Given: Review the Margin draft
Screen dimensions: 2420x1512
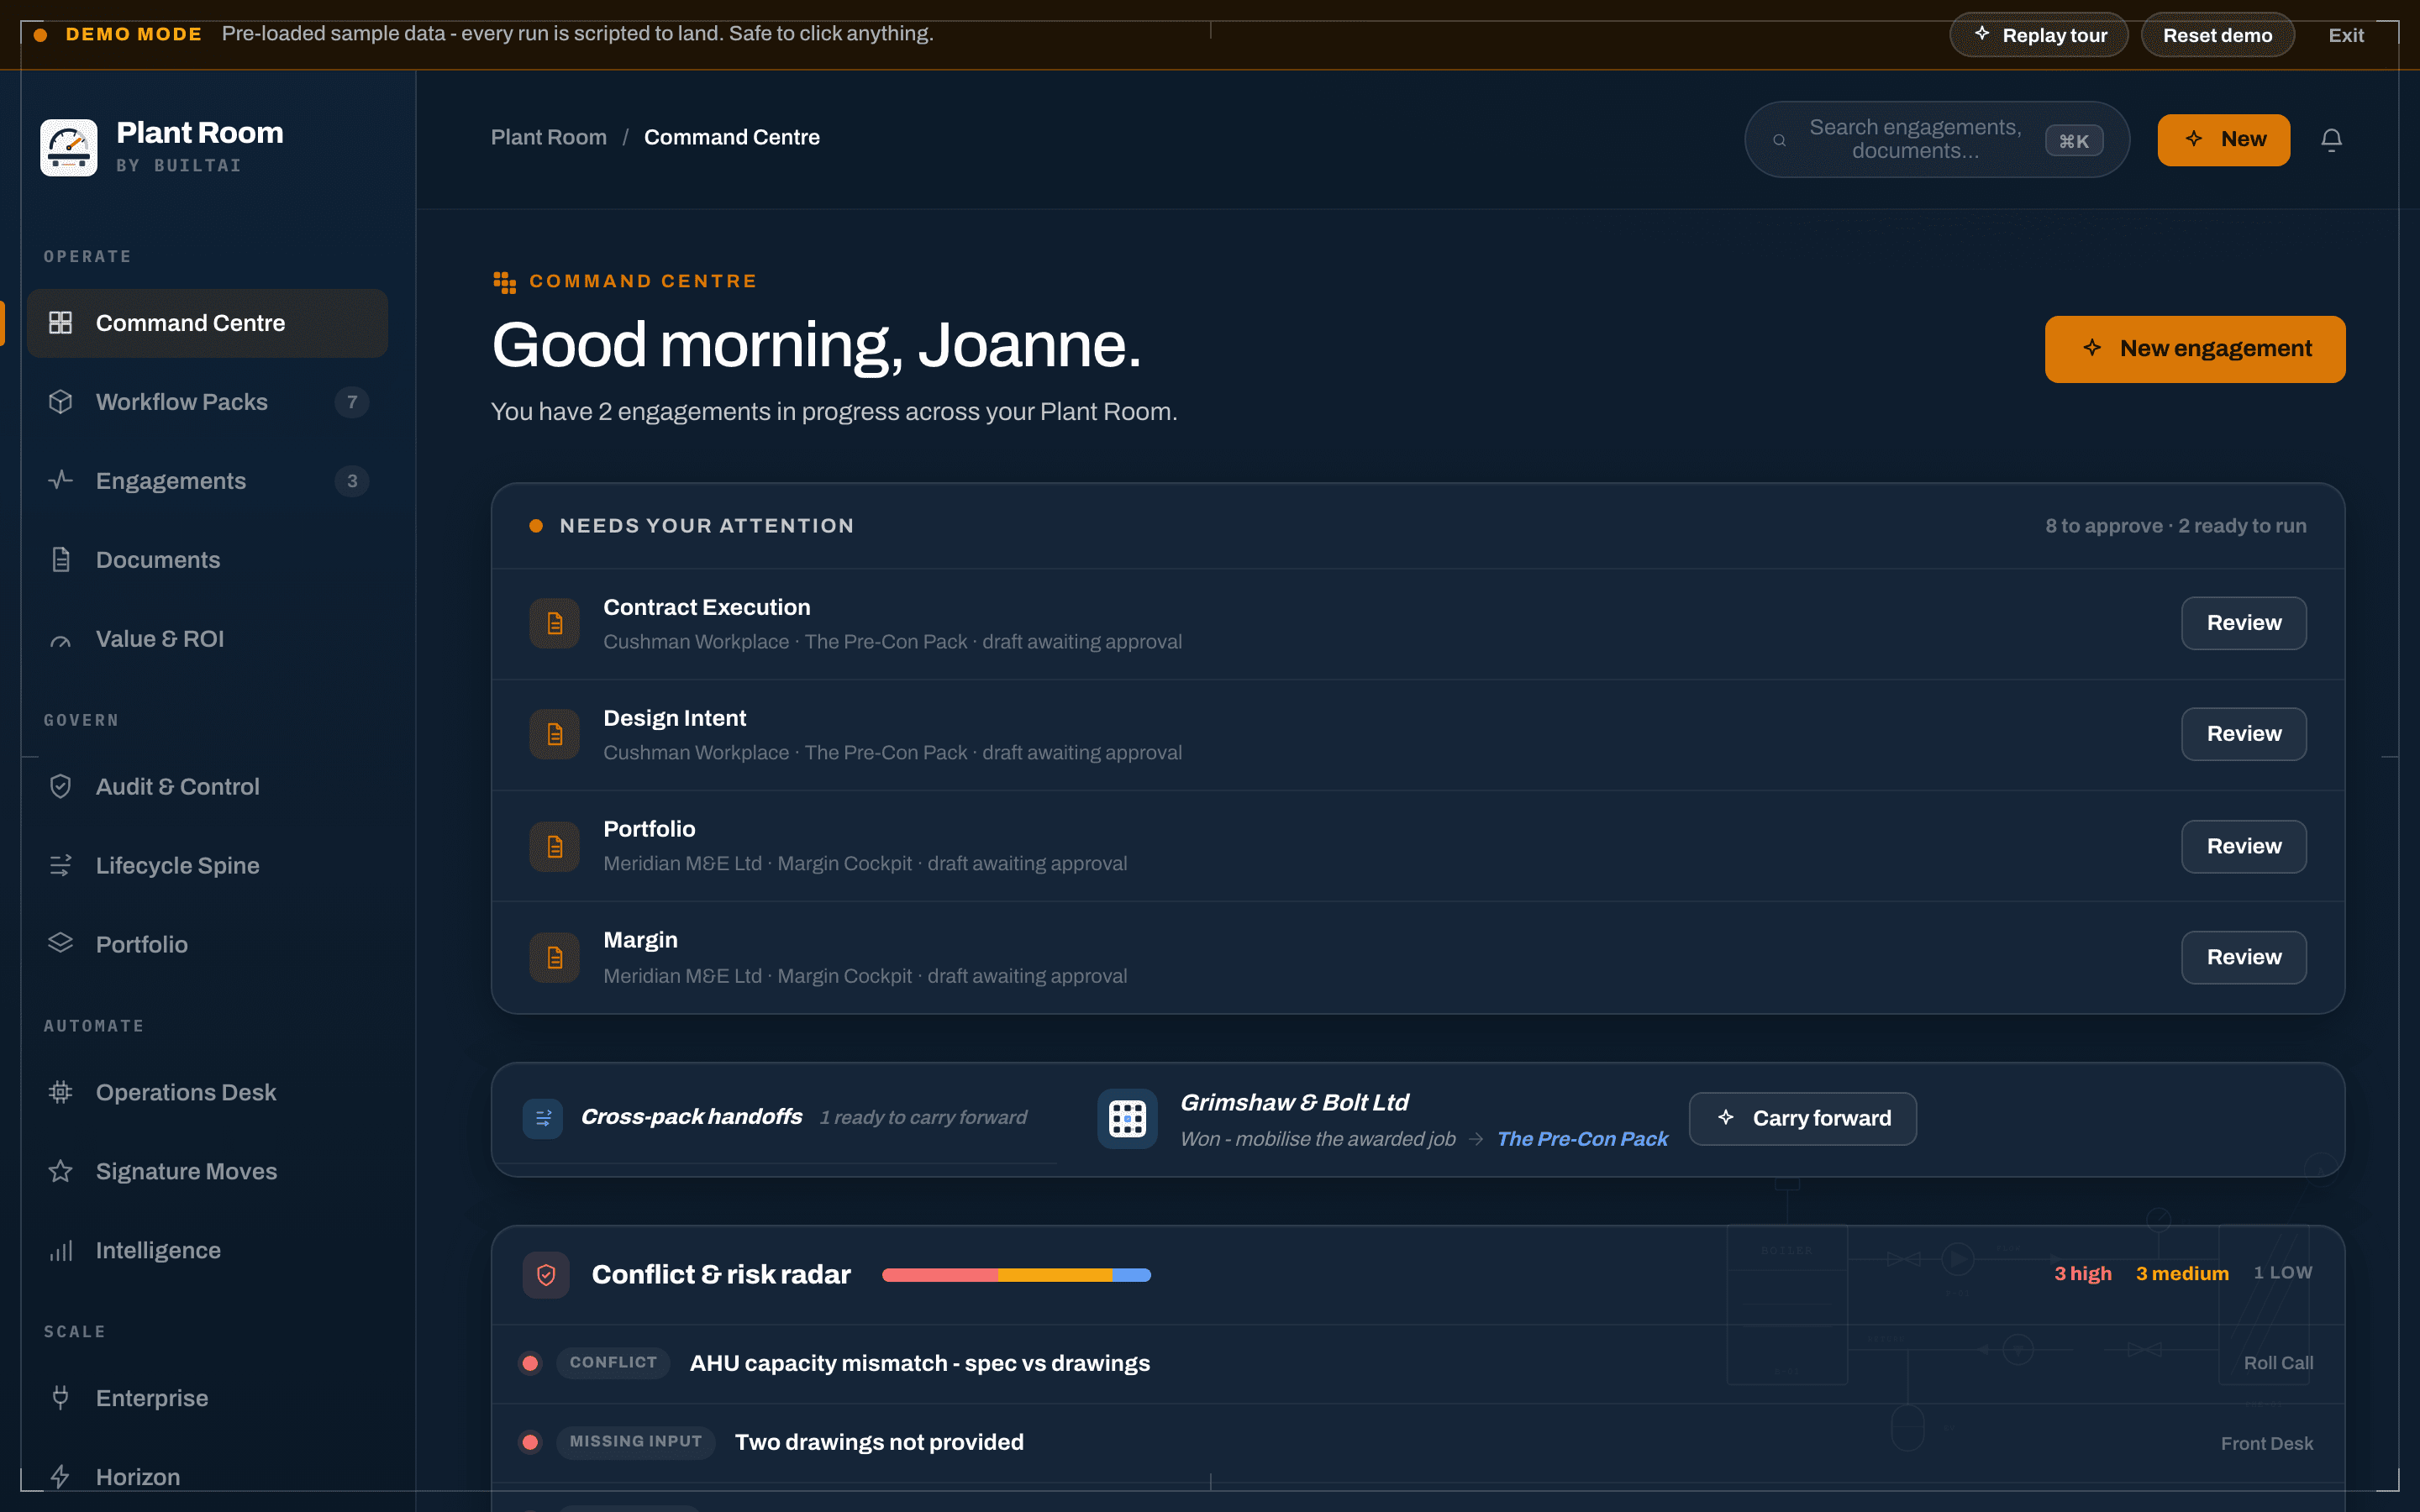Looking at the screenshot, I should (2244, 958).
